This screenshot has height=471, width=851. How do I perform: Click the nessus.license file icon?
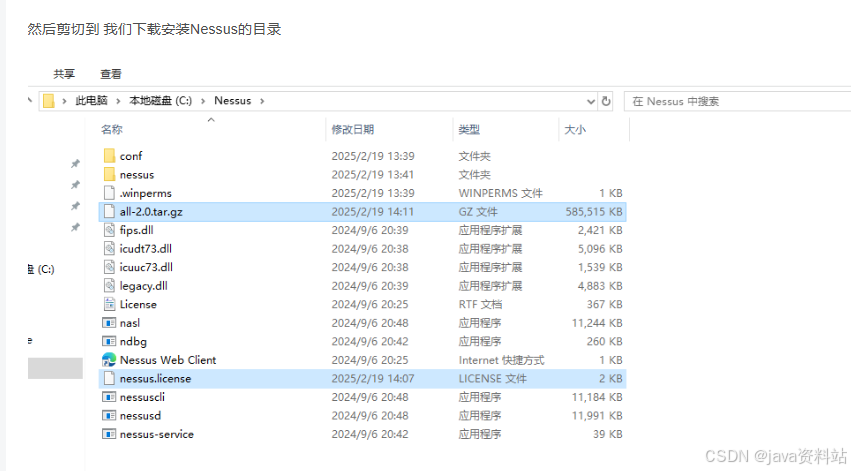[x=109, y=378]
